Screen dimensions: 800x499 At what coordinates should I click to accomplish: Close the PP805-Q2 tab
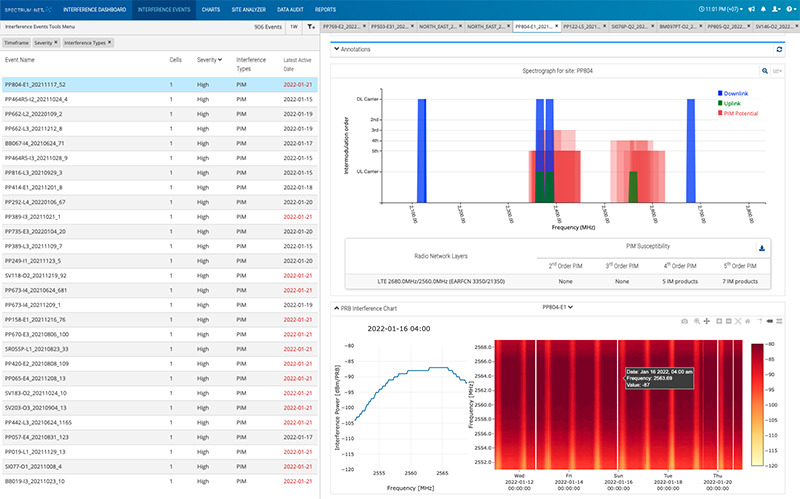748,26
